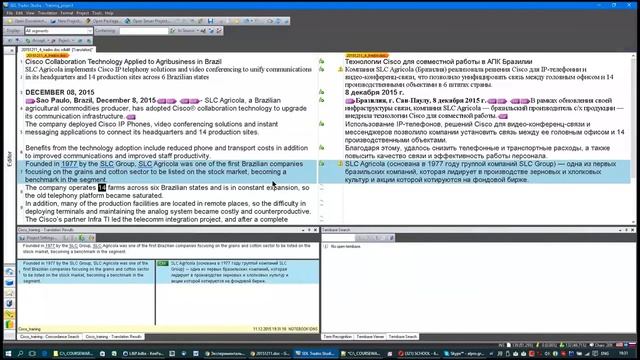Click the green 100% match badge in Translation Results
The width and height of the screenshot is (640, 360).
(162, 264)
